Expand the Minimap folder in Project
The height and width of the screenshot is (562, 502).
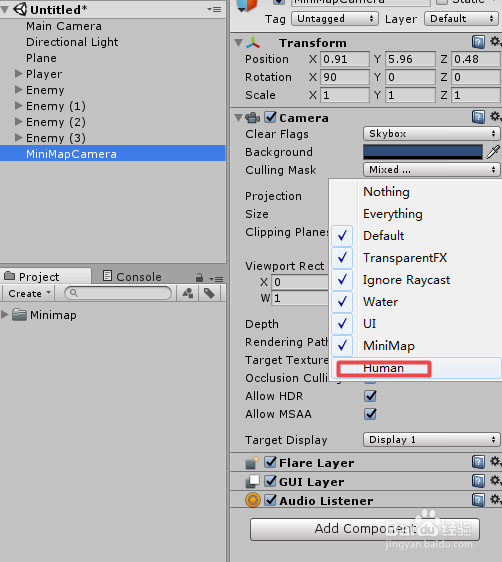tap(5, 315)
